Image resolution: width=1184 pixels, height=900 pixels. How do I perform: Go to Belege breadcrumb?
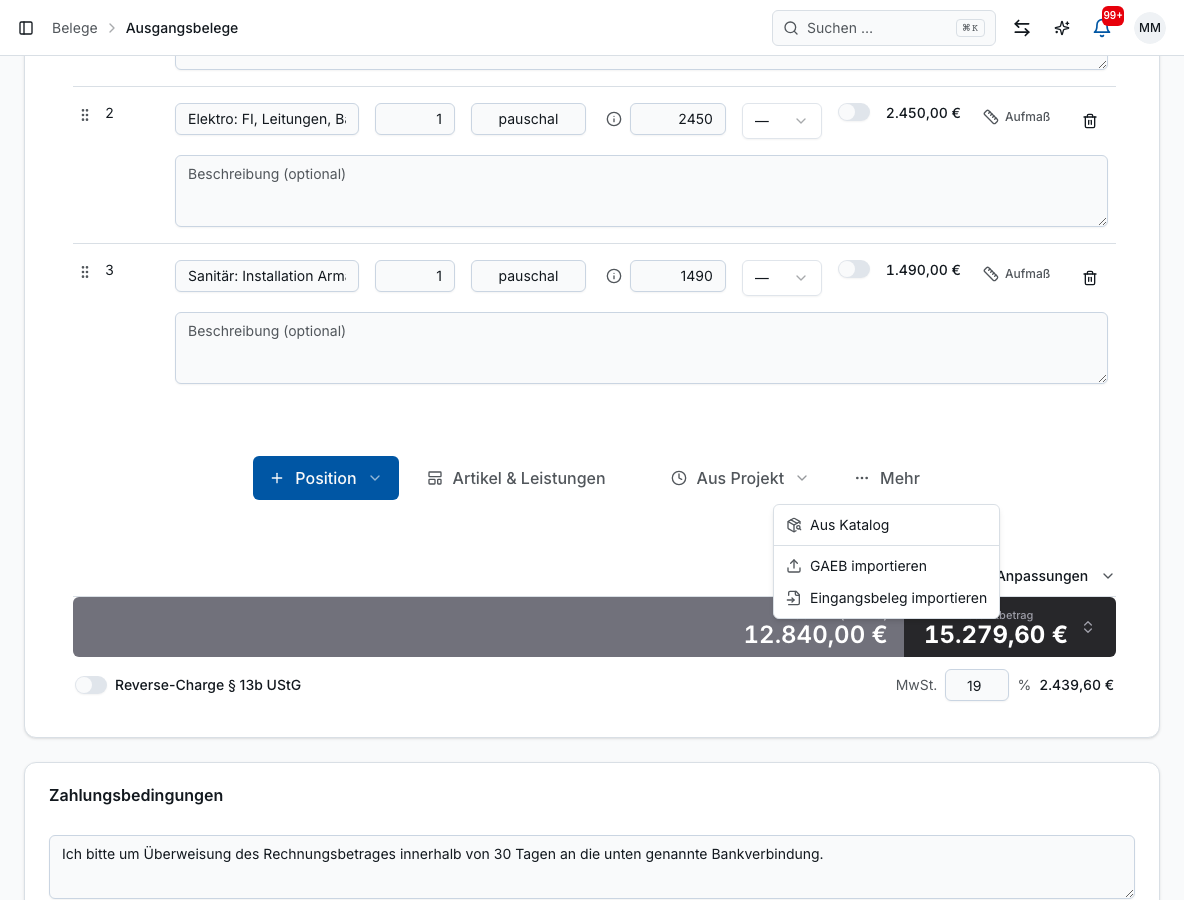point(75,28)
